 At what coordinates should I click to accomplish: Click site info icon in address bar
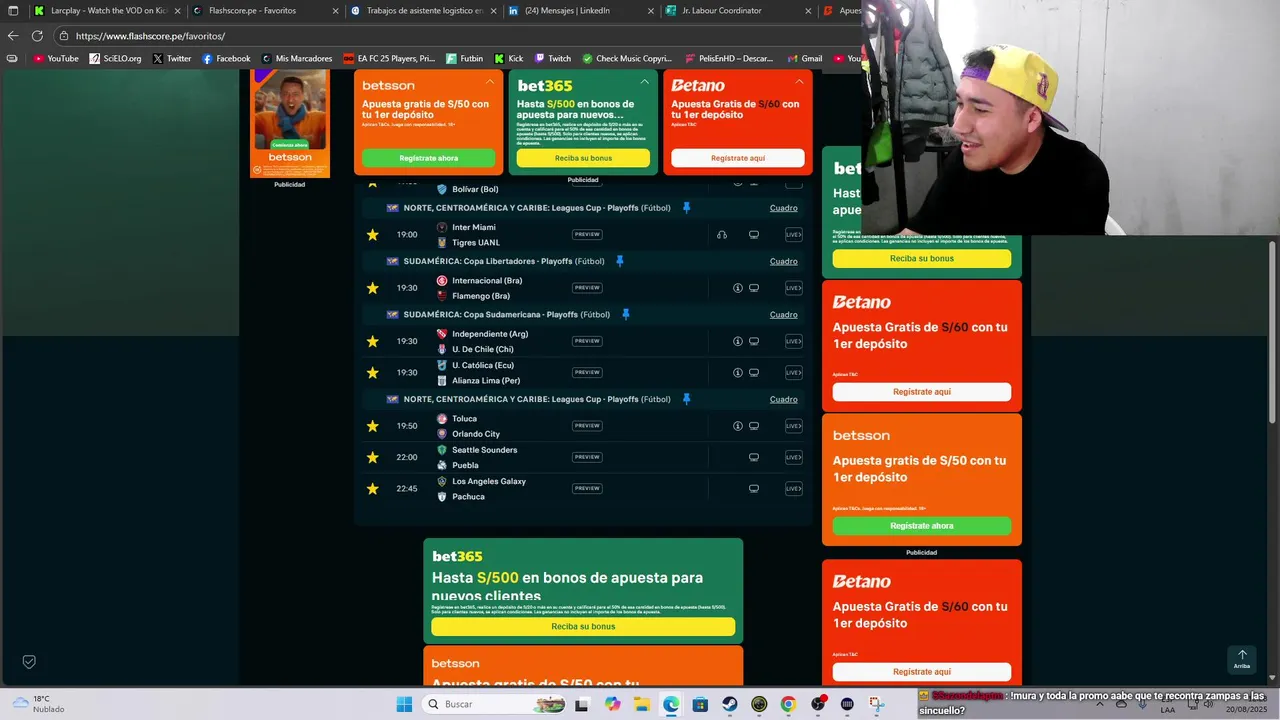coord(63,36)
